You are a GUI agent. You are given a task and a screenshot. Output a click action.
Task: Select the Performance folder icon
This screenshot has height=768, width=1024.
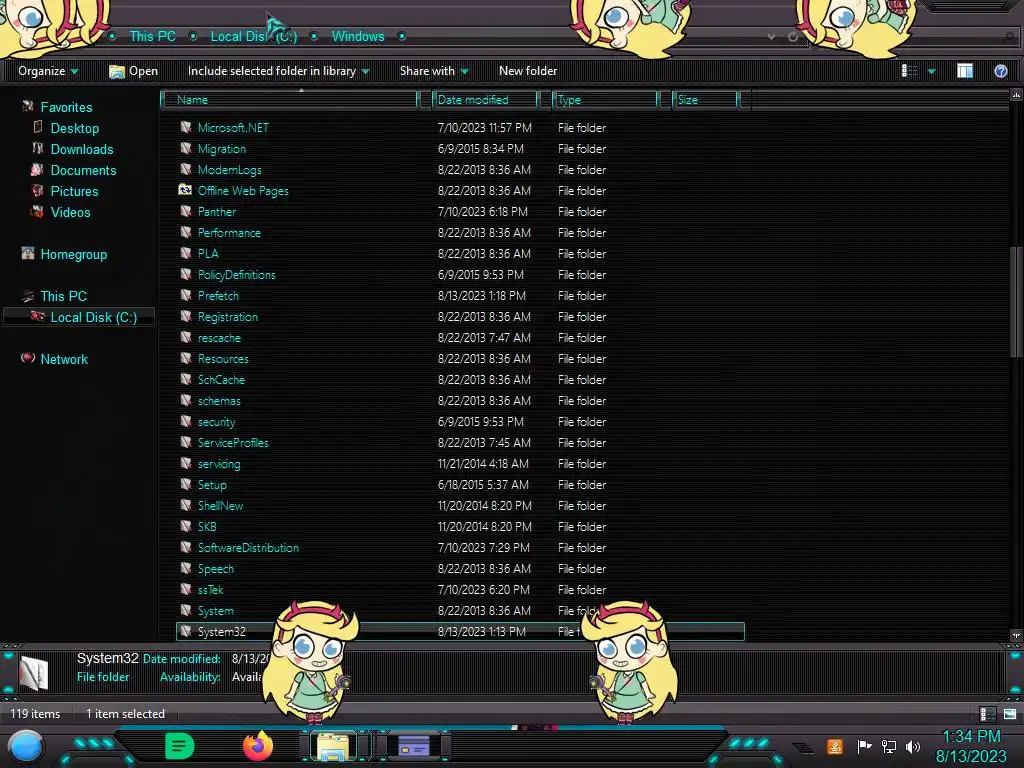click(x=186, y=232)
